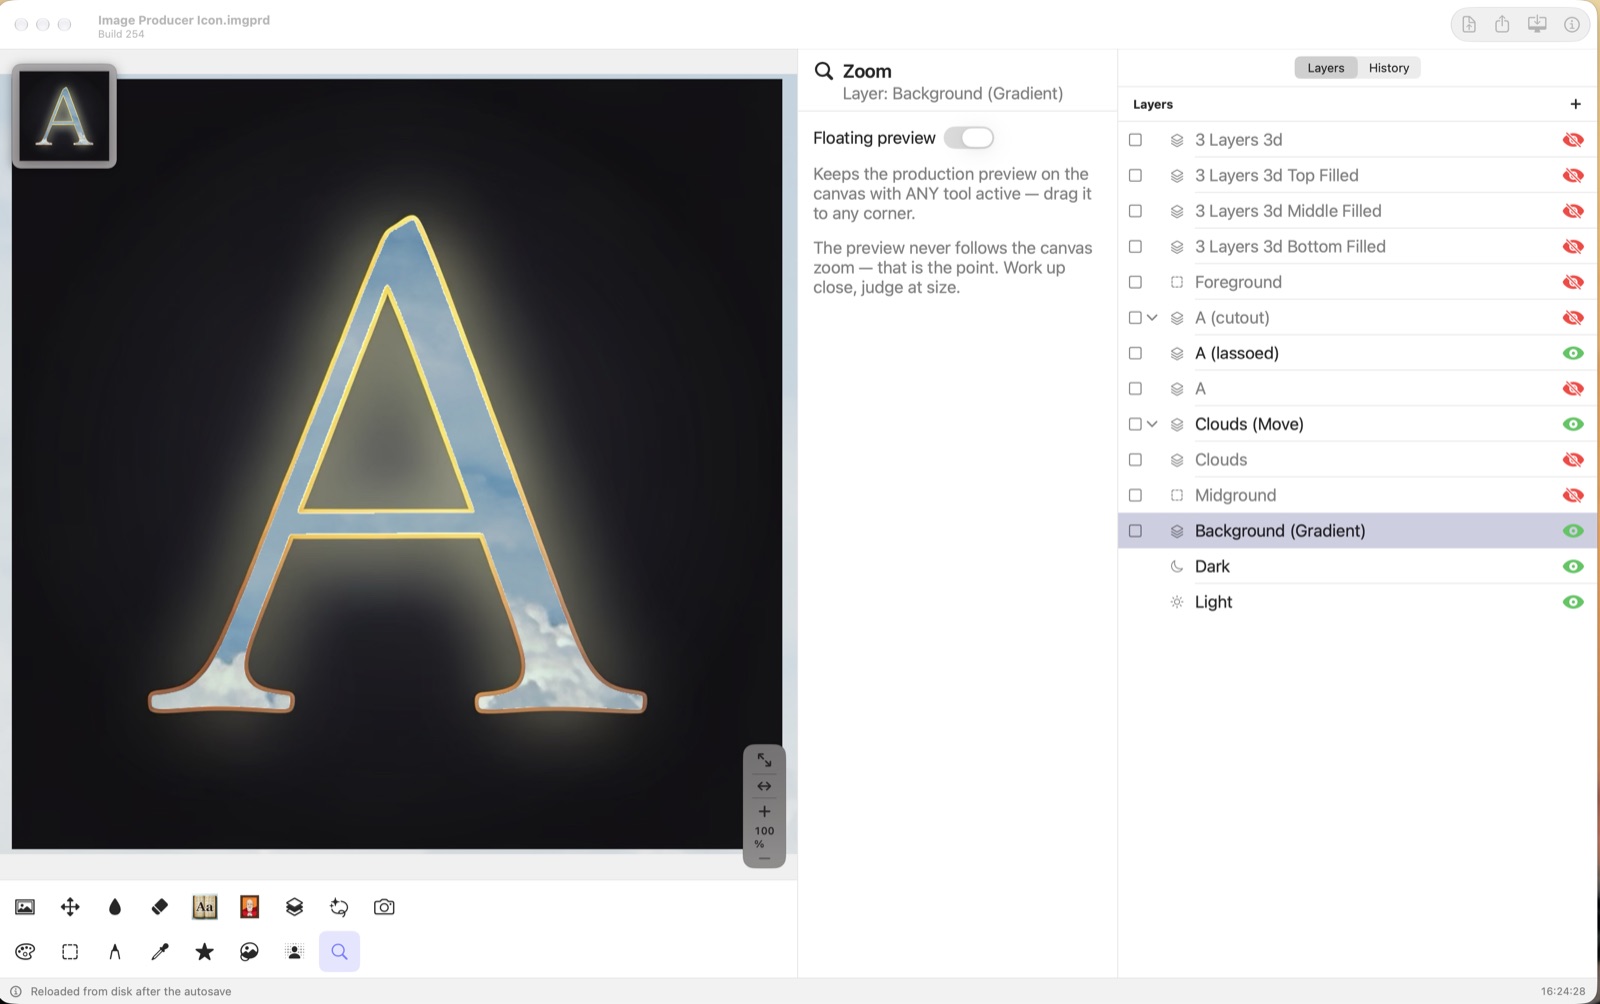Zoom out with the canvas minus button

point(764,858)
